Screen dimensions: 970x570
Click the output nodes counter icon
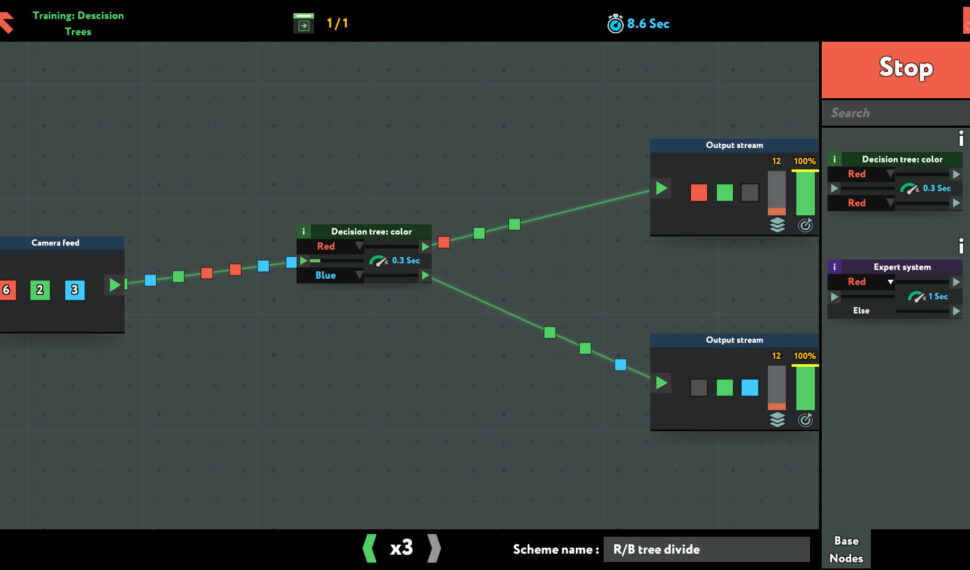(x=303, y=23)
